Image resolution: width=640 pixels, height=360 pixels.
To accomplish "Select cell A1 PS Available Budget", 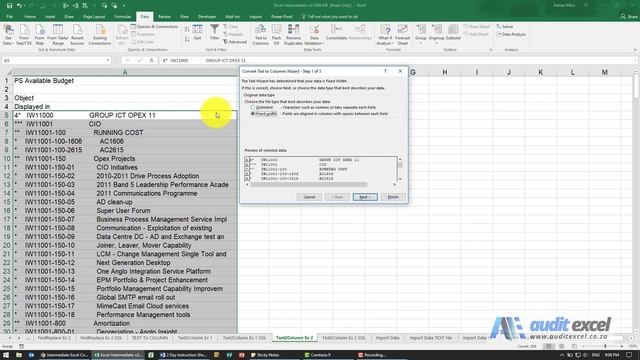I will pyautogui.click(x=125, y=81).
